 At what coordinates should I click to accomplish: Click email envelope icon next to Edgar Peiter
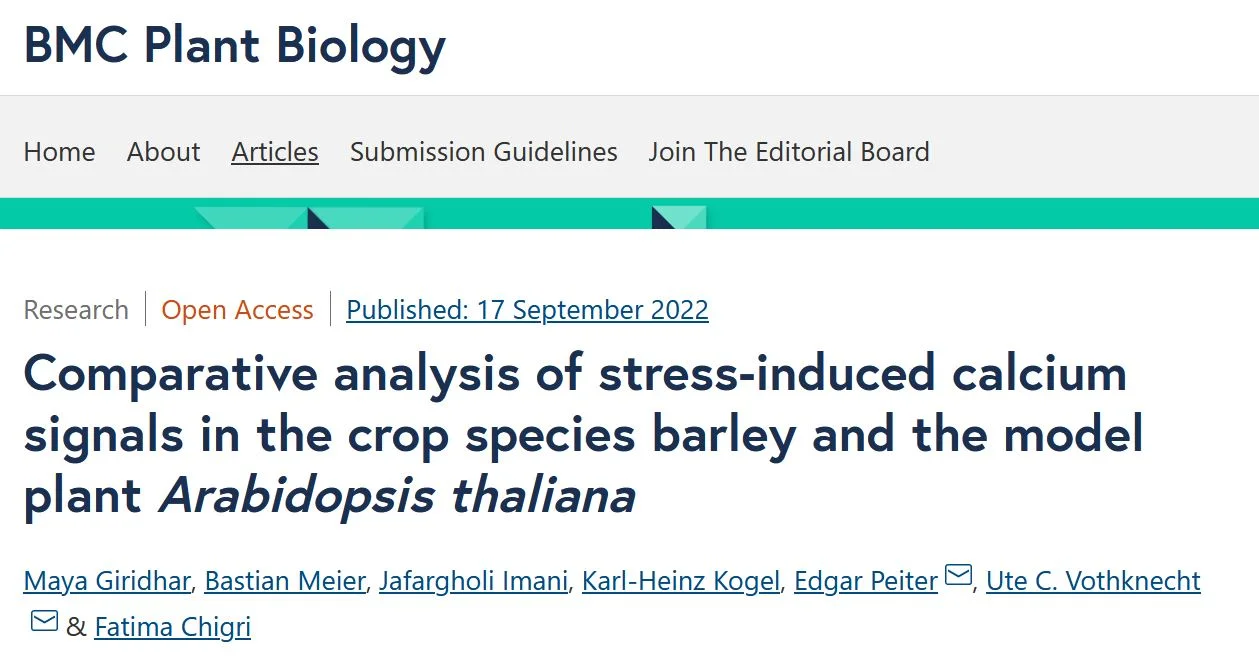[958, 576]
